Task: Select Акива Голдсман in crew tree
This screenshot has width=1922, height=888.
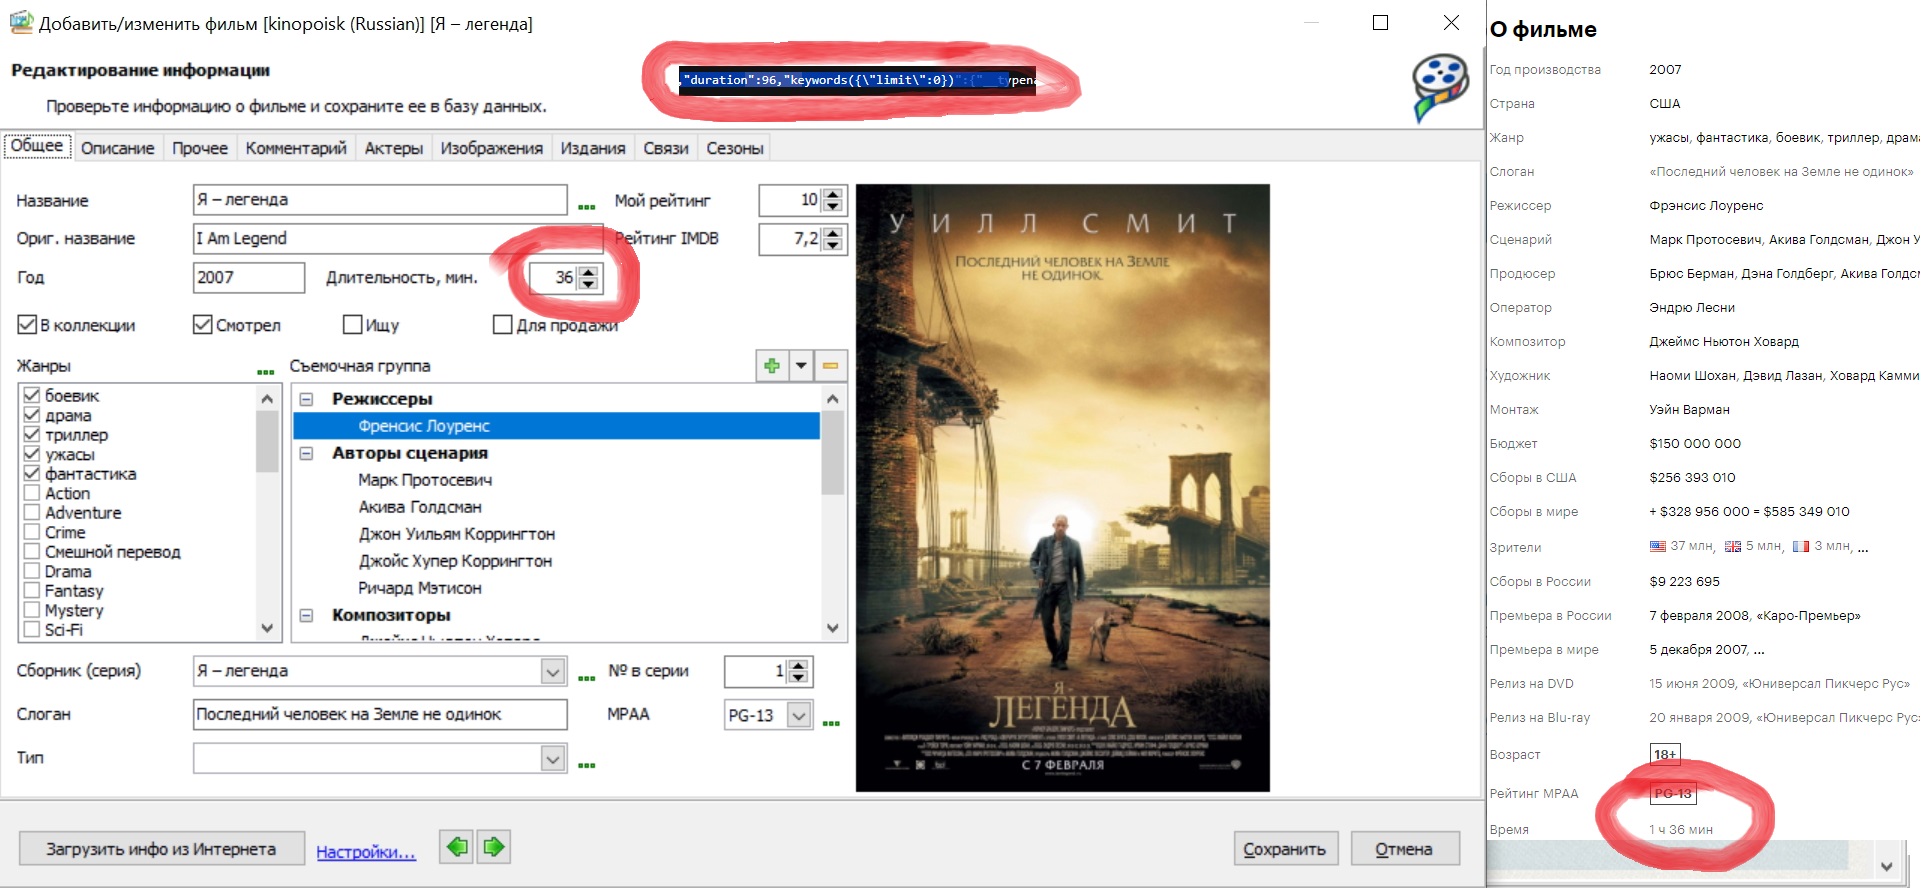Action: (420, 507)
